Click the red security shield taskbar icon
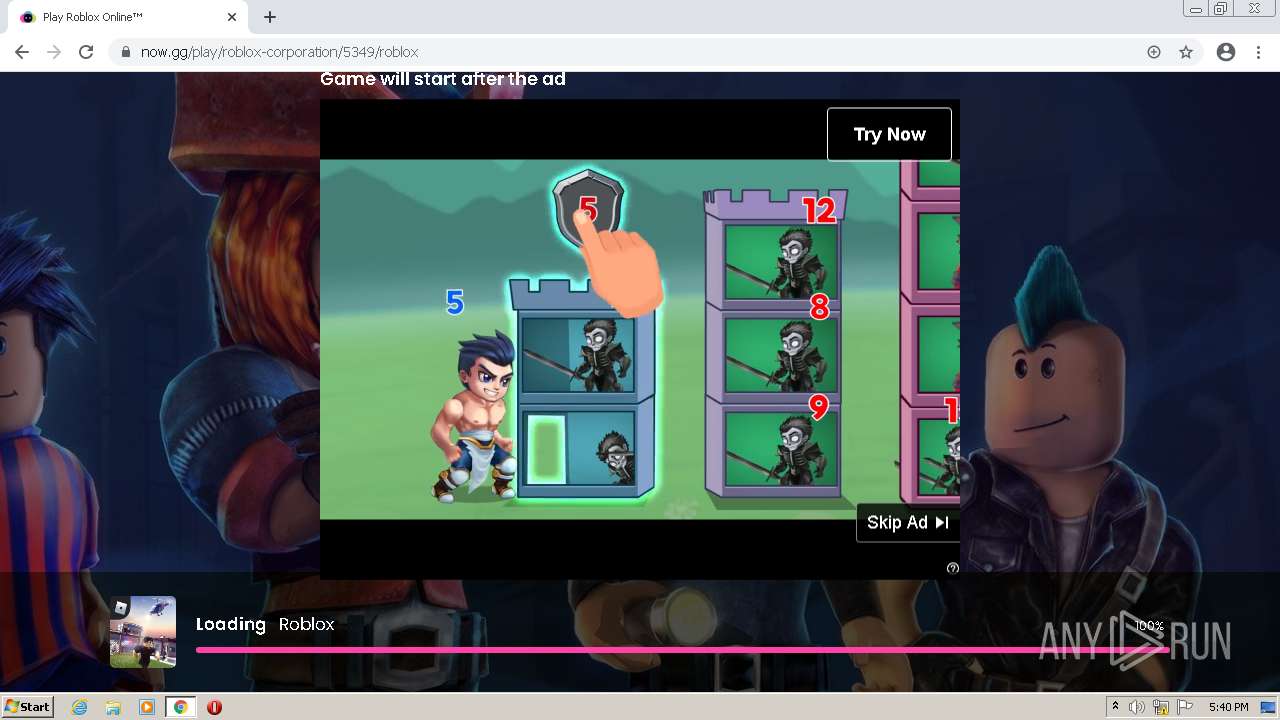Screen dimensions: 1280x720 pos(214,707)
